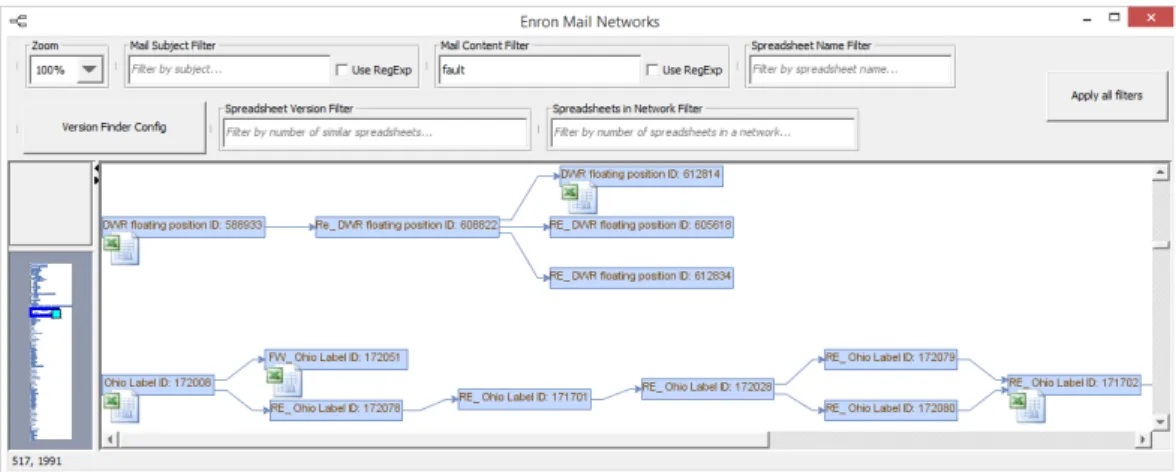Click the 517, 1991 status bar coordinates
The image size is (1176, 472).
pos(38,461)
